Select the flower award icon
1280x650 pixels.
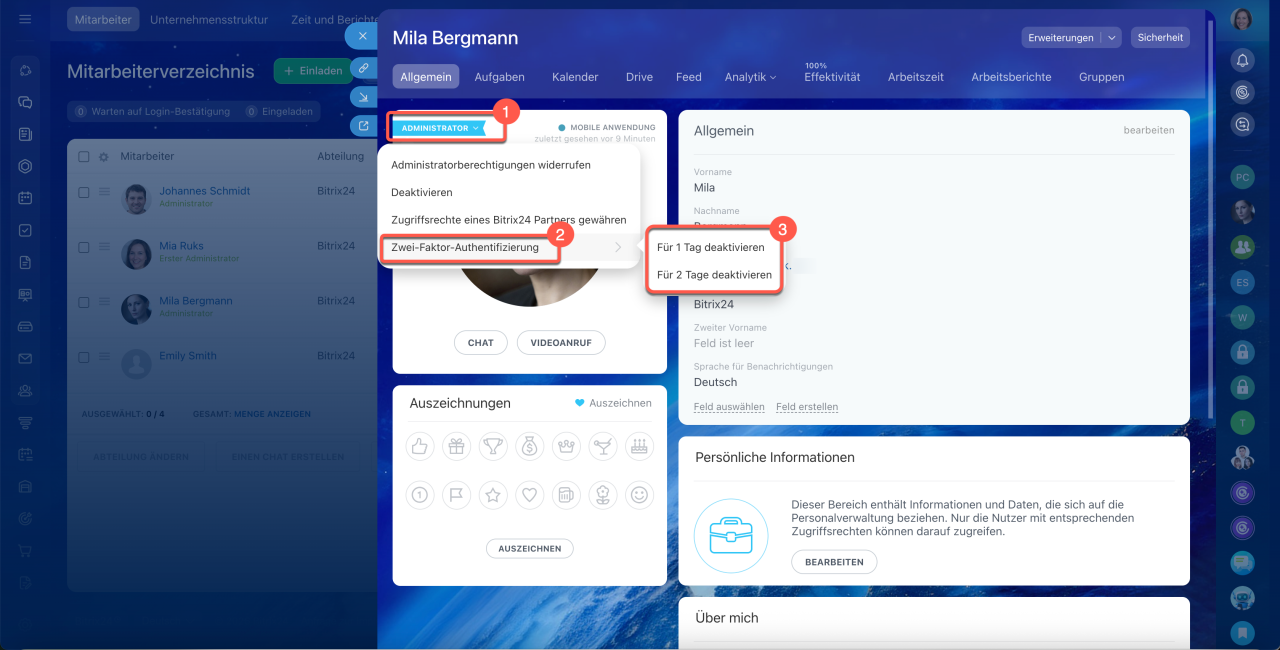(x=602, y=493)
